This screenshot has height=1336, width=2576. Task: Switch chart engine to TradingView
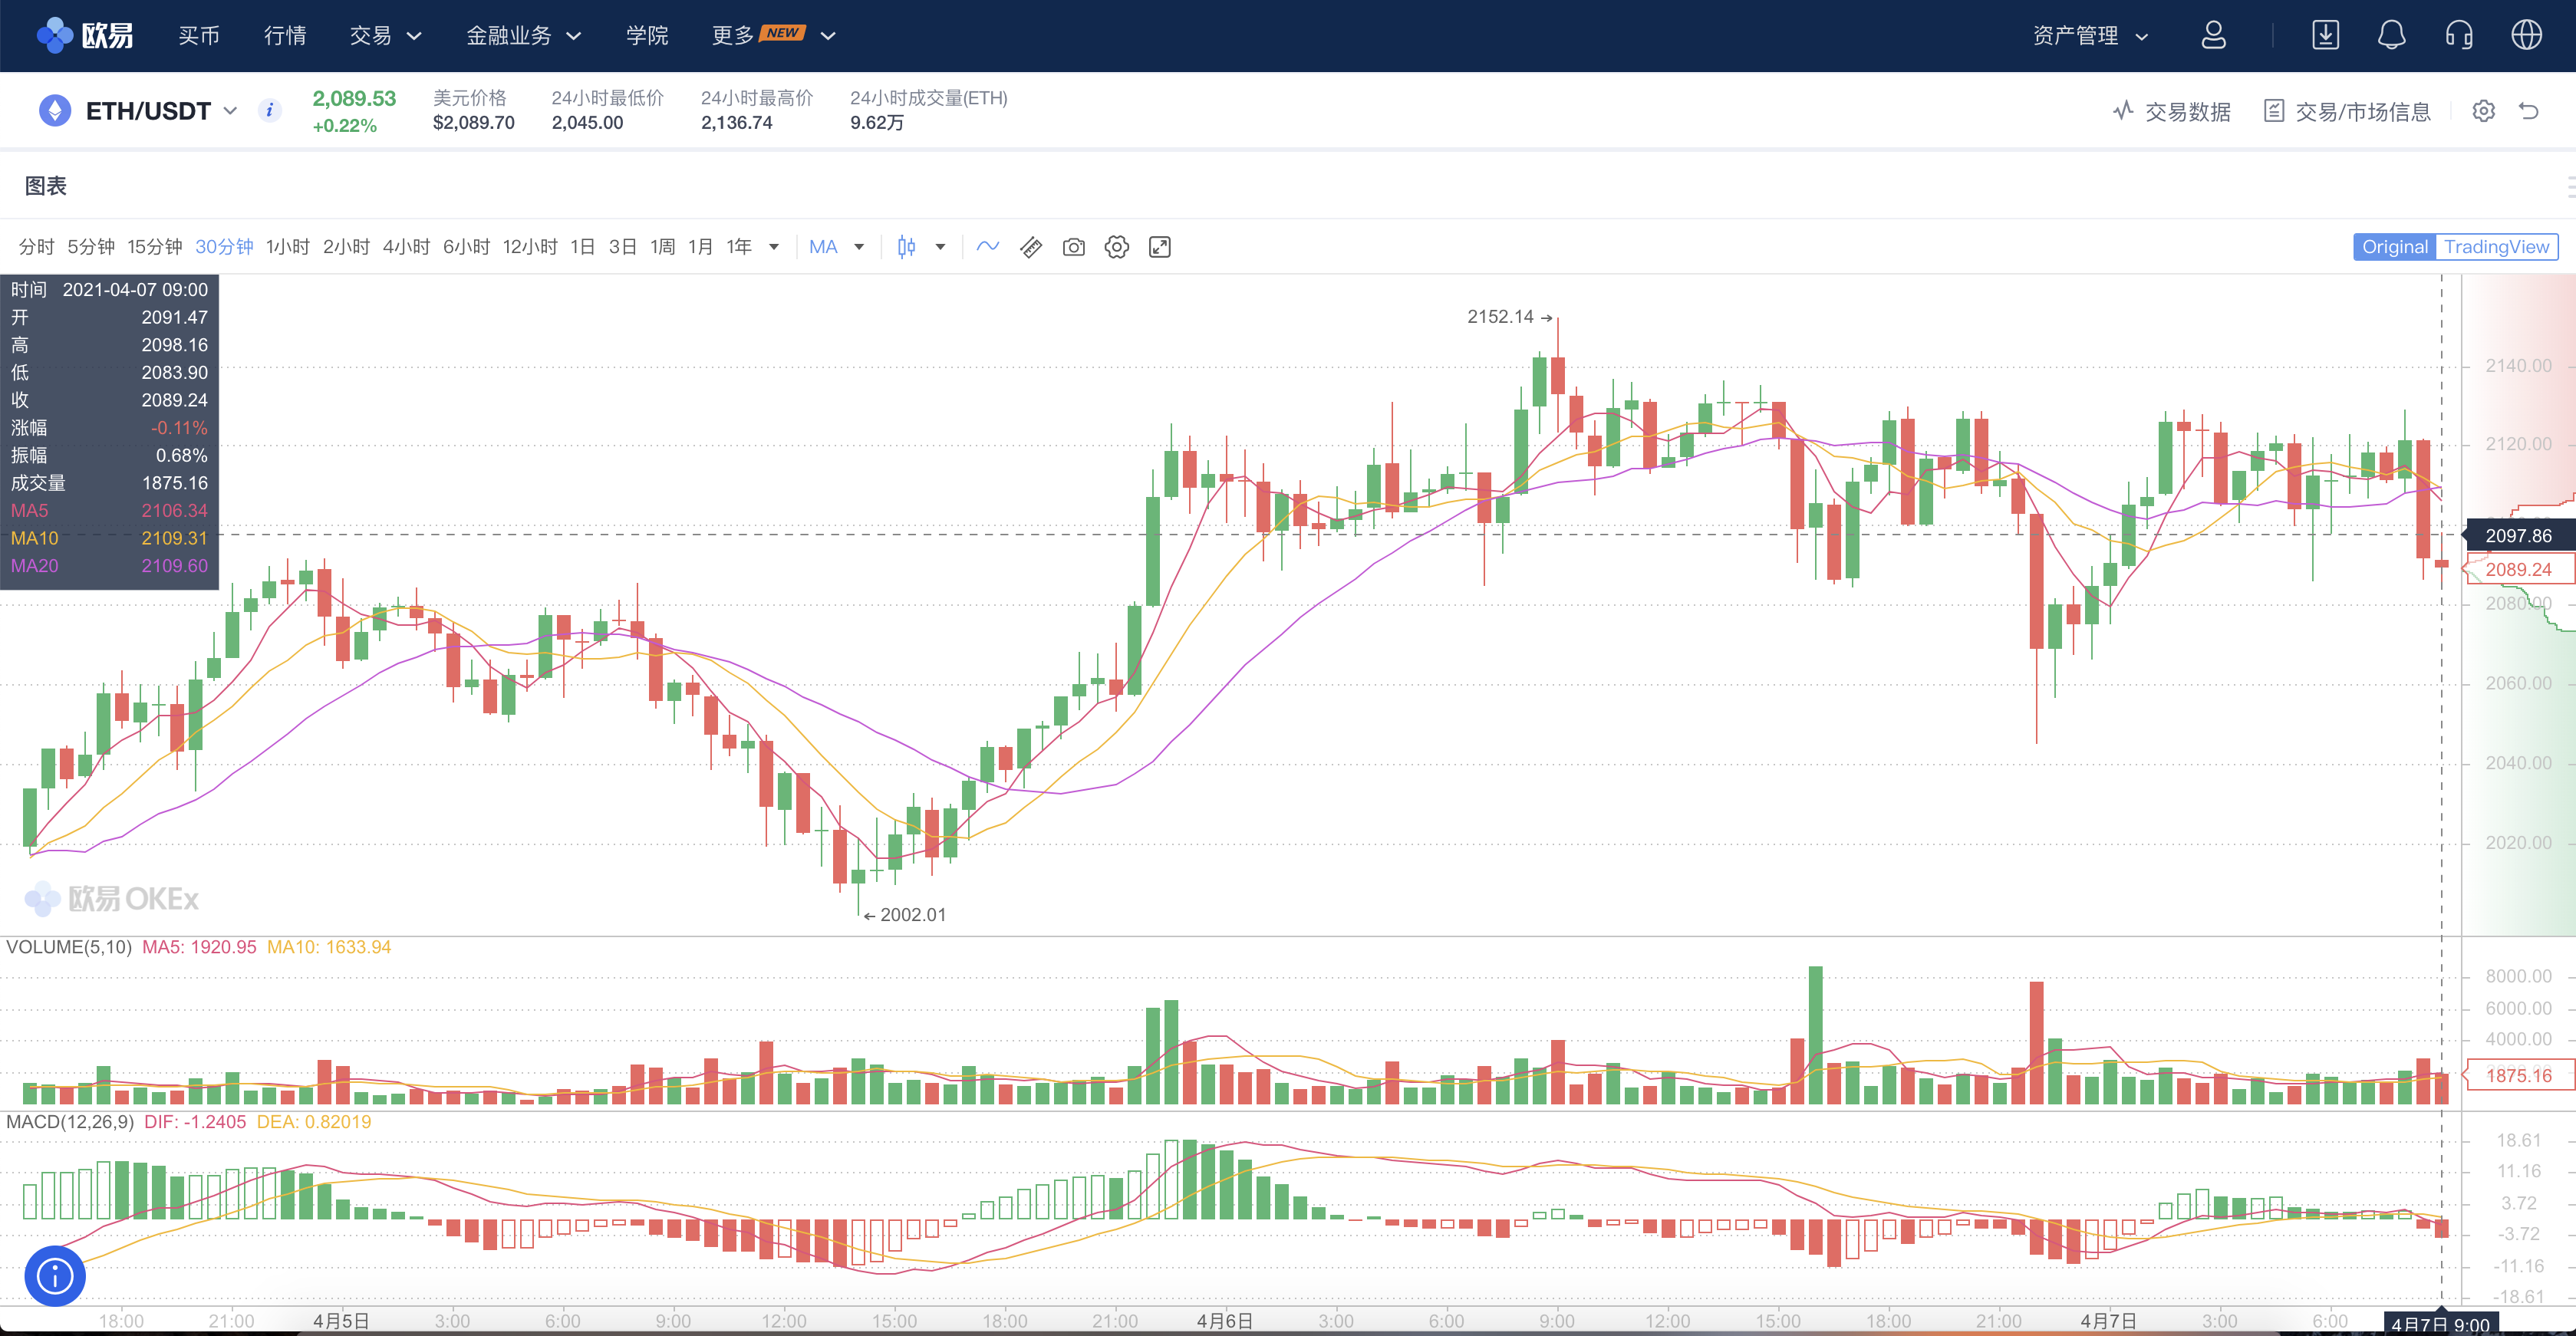pos(2497,247)
